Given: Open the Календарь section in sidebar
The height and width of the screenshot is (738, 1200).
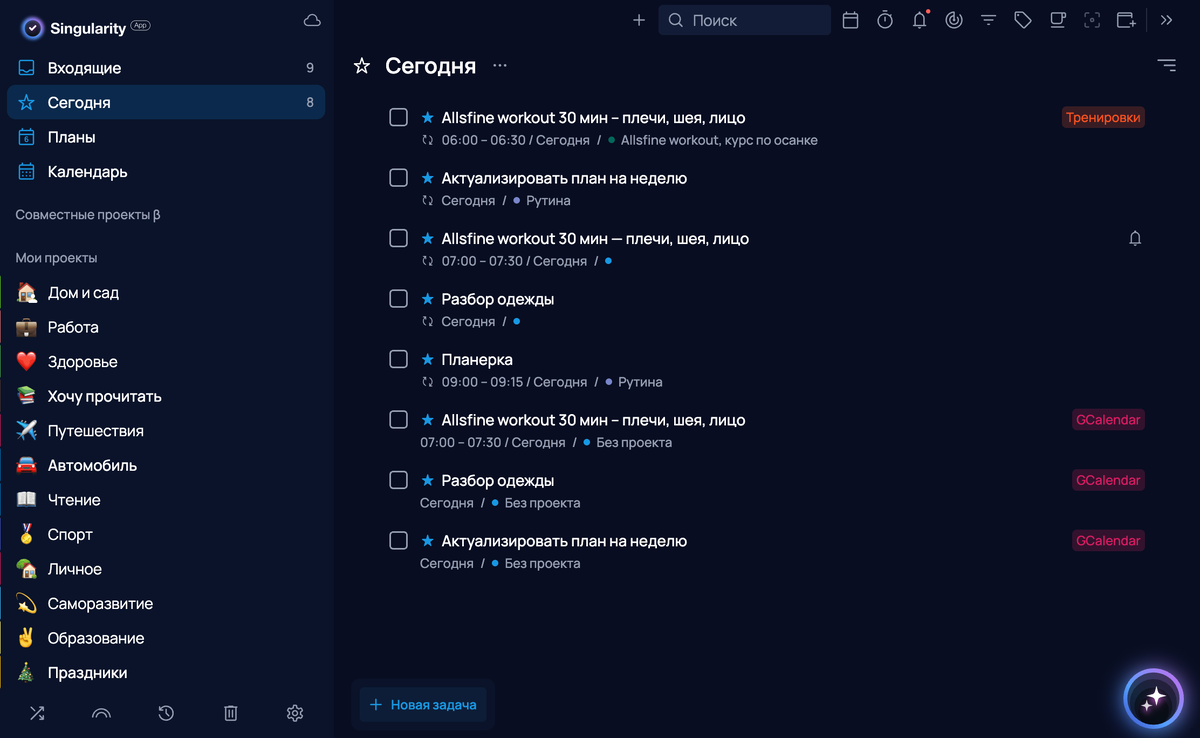Looking at the screenshot, I should [87, 172].
